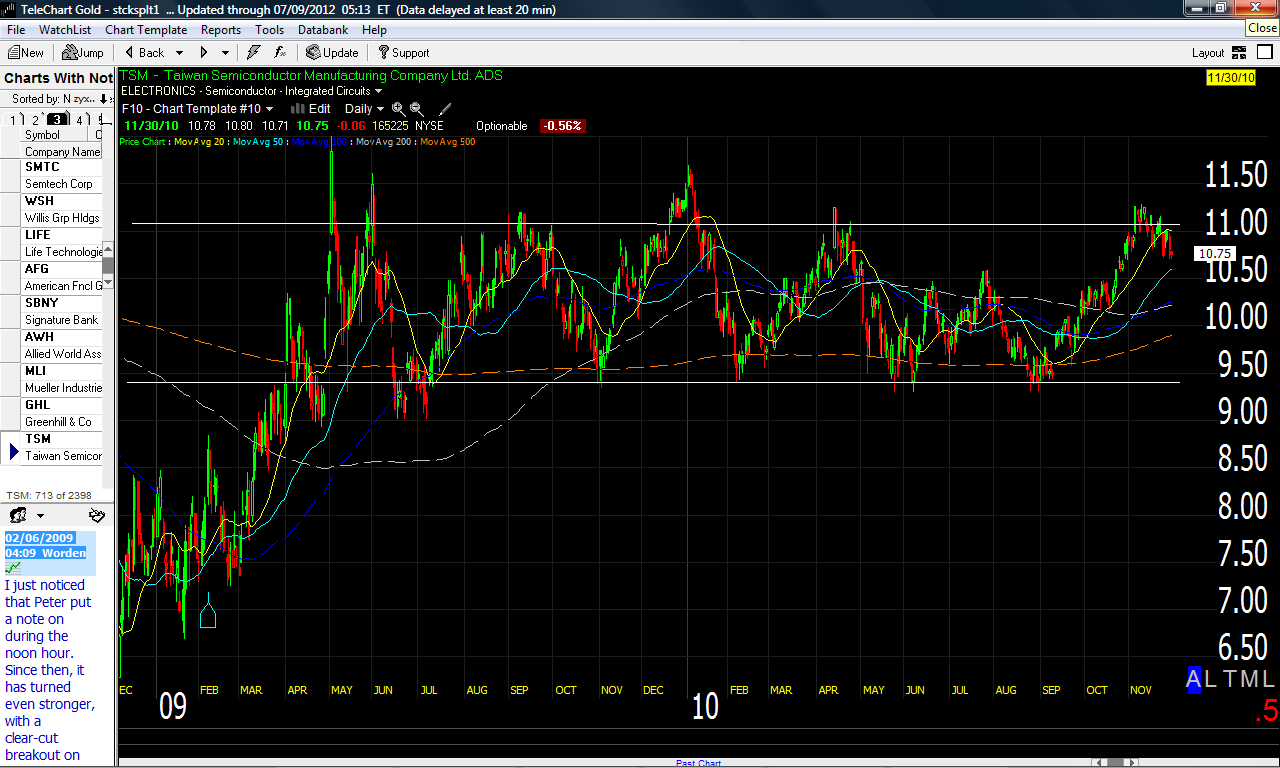Viewport: 1280px width, 768px height.
Task: Open the Tools menu
Action: (x=270, y=30)
